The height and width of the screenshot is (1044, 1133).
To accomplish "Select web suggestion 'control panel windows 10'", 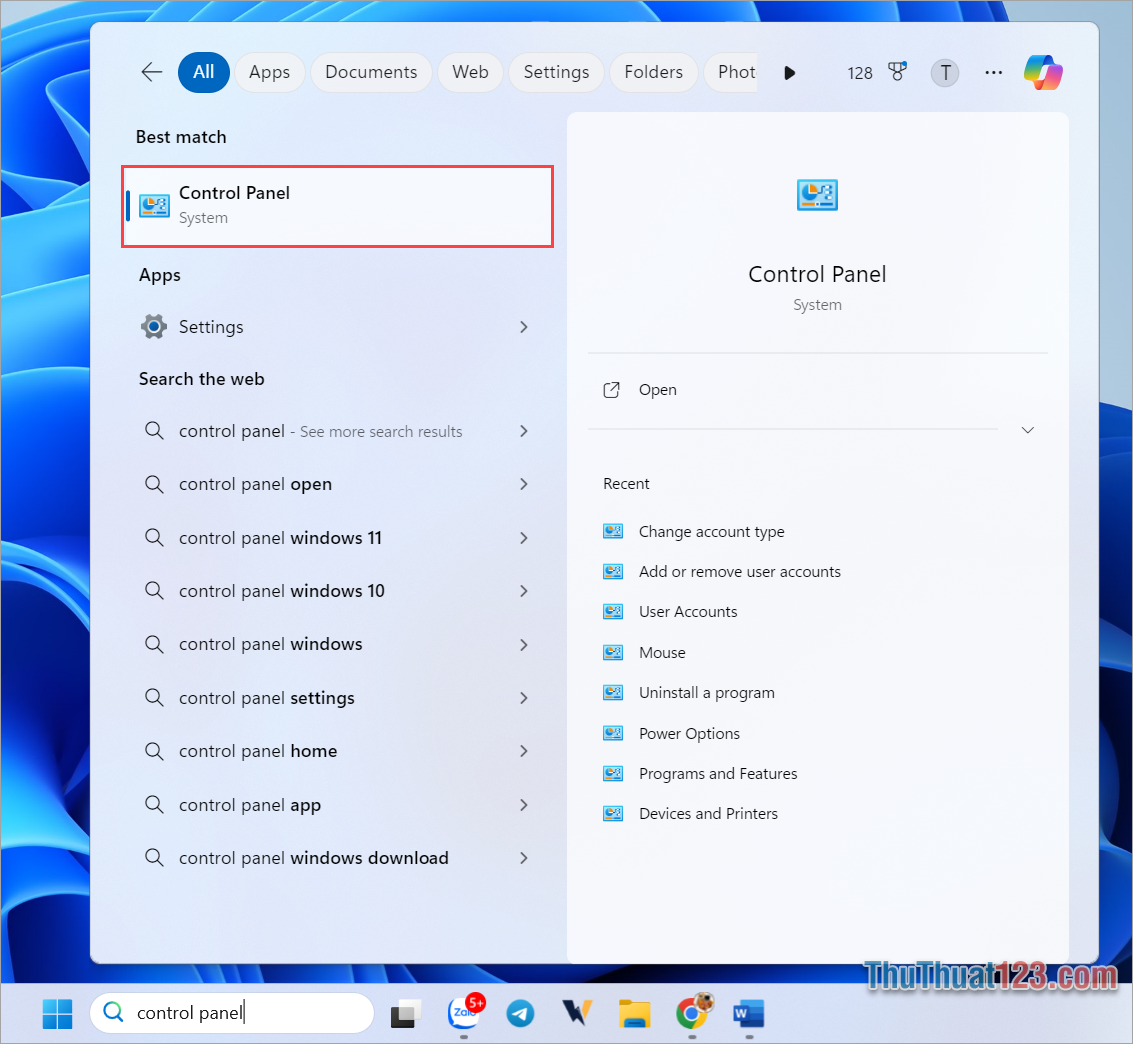I will point(282,591).
